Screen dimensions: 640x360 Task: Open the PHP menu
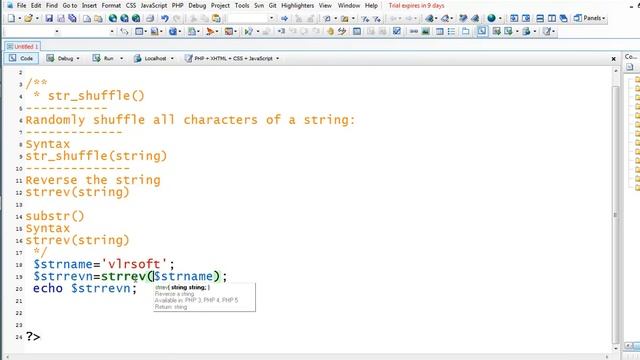click(x=177, y=6)
